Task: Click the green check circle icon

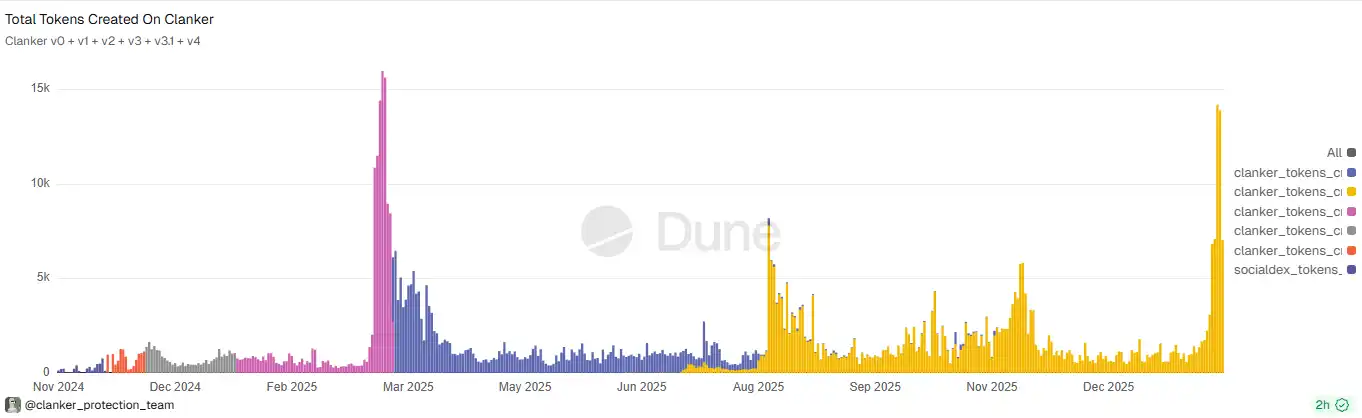Action: coord(1342,405)
